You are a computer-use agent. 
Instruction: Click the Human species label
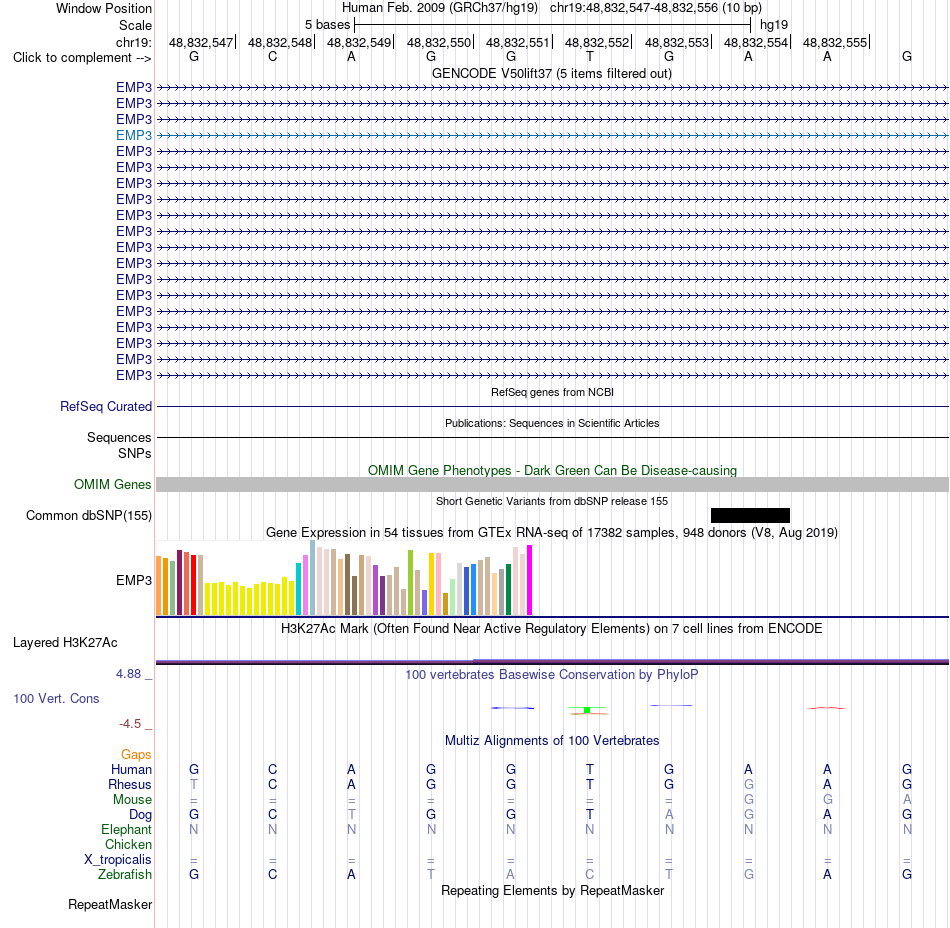(131, 769)
